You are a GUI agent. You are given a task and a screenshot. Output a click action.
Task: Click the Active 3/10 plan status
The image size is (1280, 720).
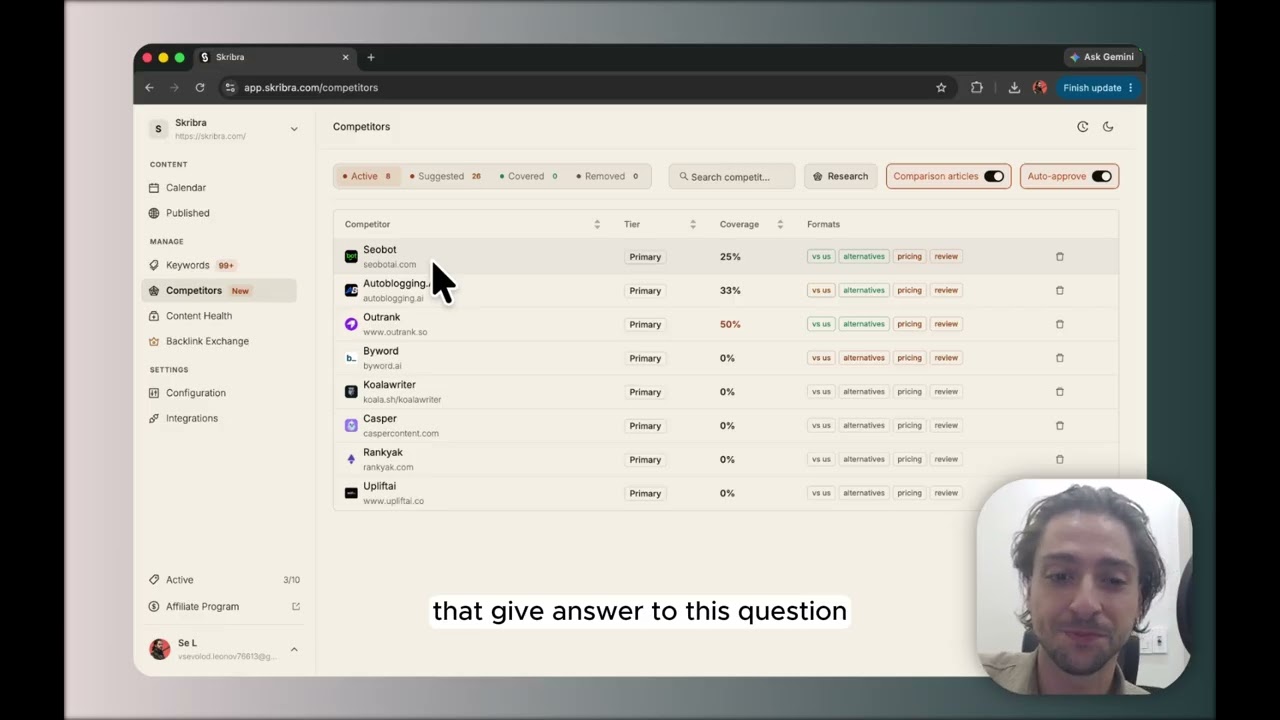223,580
